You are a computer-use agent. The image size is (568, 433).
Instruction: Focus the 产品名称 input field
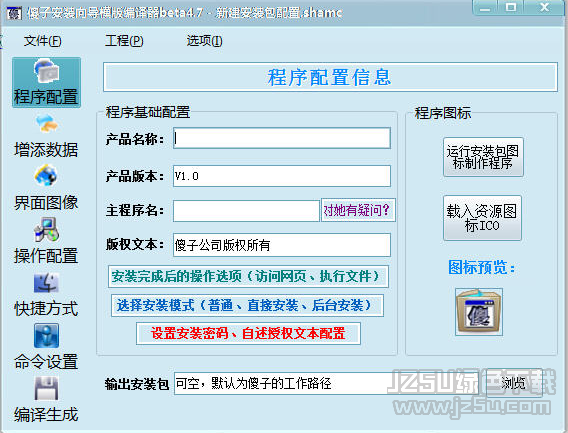pyautogui.click(x=282, y=138)
